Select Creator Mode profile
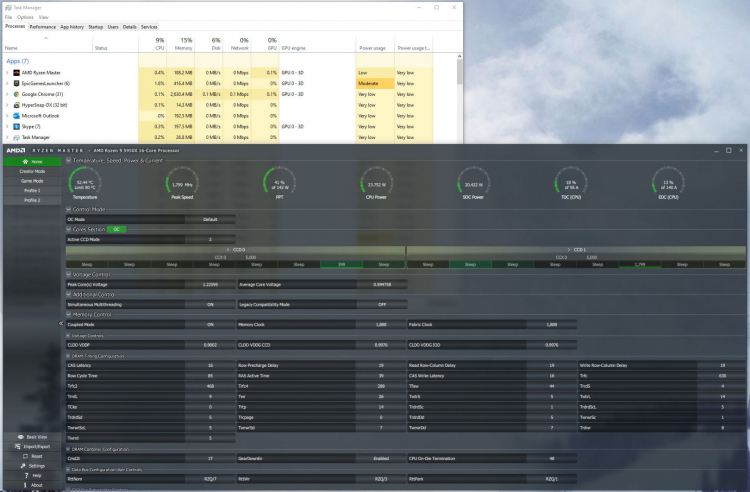The width and height of the screenshot is (750, 492). pos(32,171)
